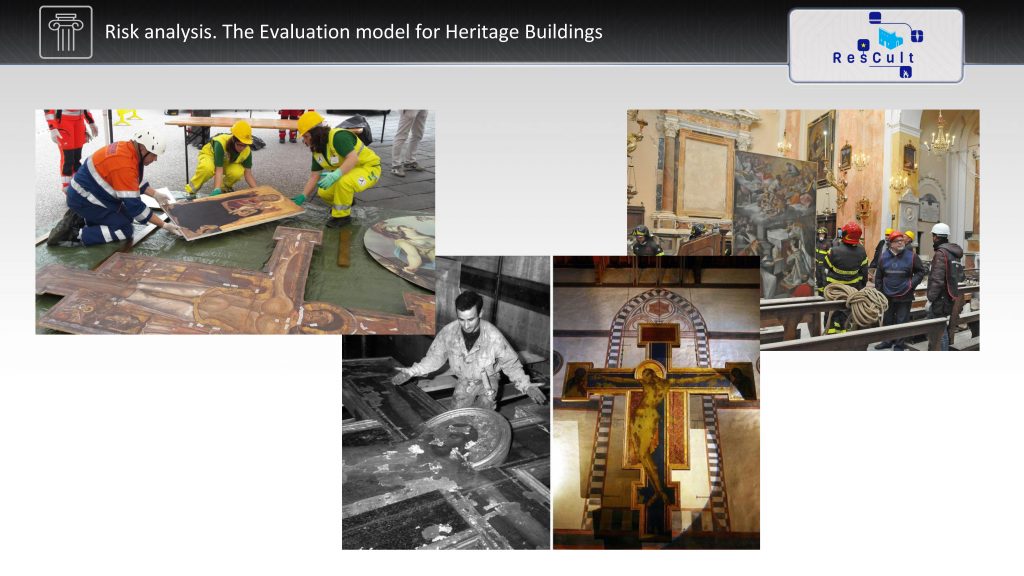Click the fire flame icon in ResCult logo
The width and height of the screenshot is (1024, 576).
tap(905, 72)
